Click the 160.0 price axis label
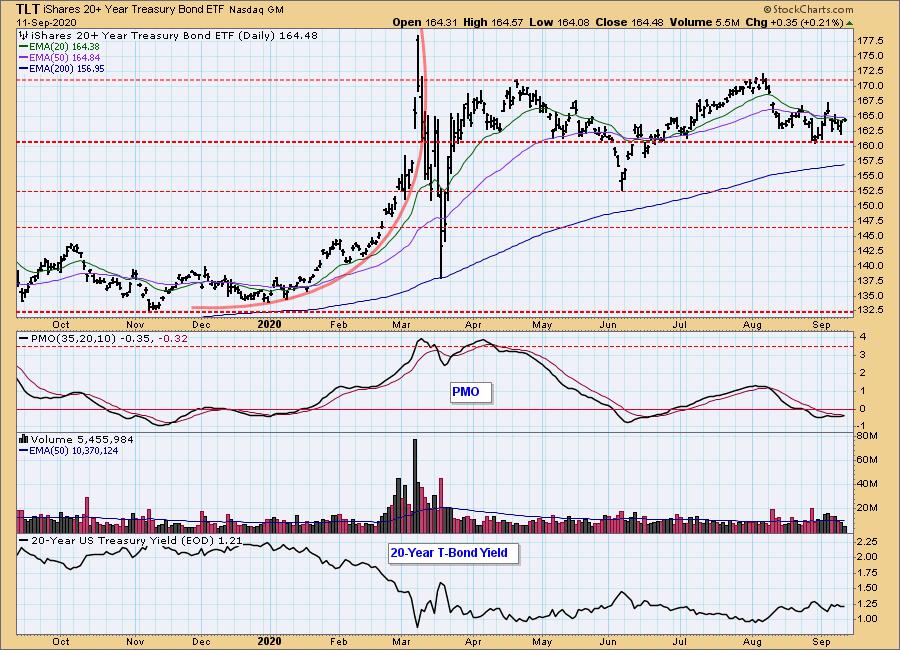The image size is (900, 650). [870, 146]
